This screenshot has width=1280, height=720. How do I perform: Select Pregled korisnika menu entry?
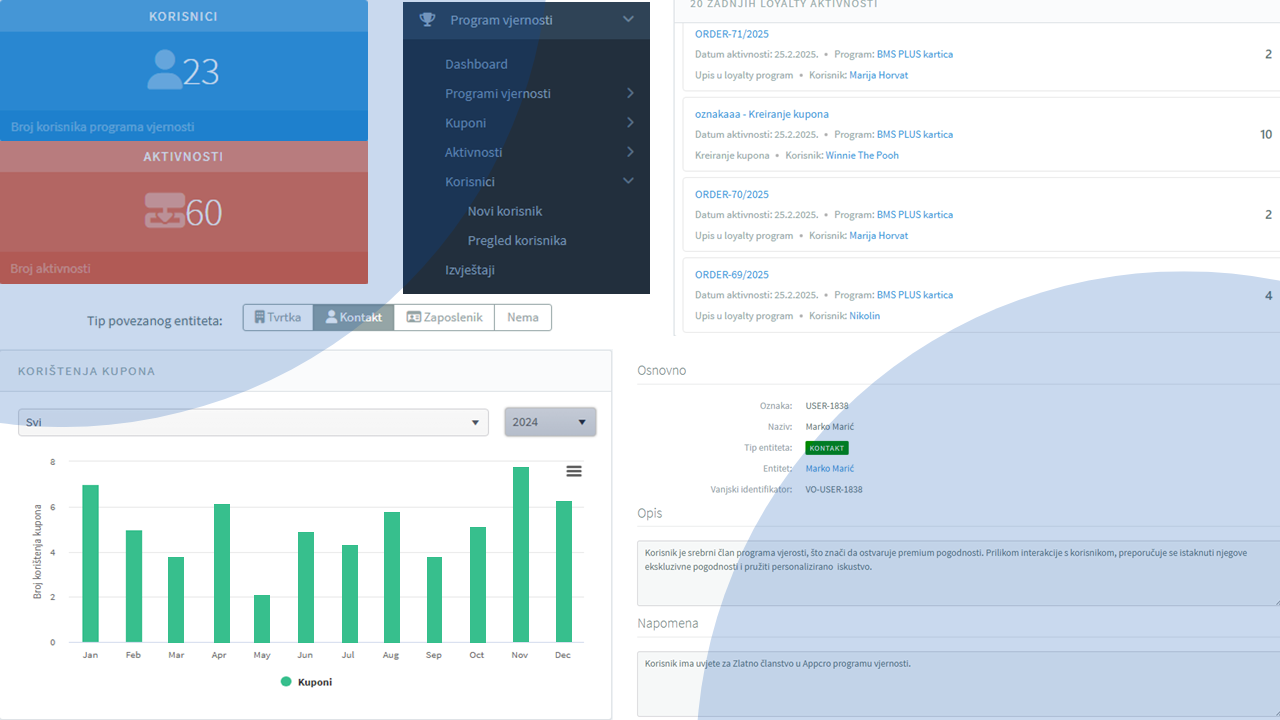click(x=517, y=241)
